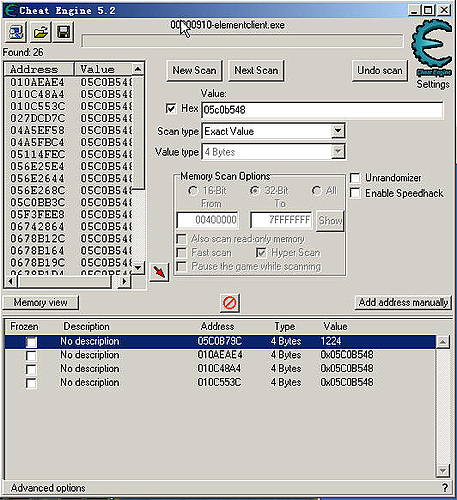457x500 pixels.
Task: Click the Next Scan button
Action: [x=256, y=70]
